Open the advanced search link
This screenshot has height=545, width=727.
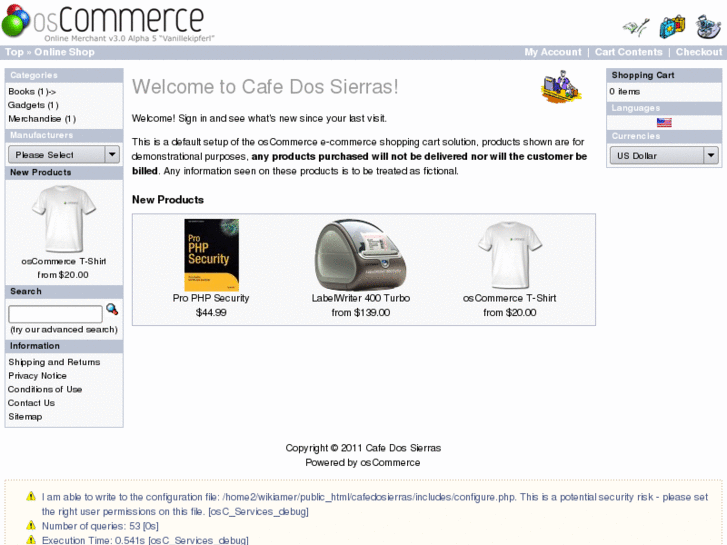pyautogui.click(x=64, y=329)
